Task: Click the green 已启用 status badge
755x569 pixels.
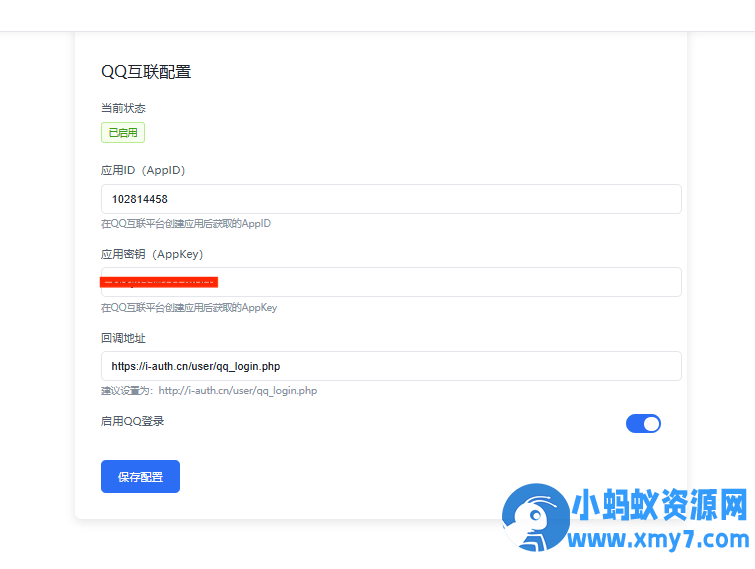Action: coord(123,132)
